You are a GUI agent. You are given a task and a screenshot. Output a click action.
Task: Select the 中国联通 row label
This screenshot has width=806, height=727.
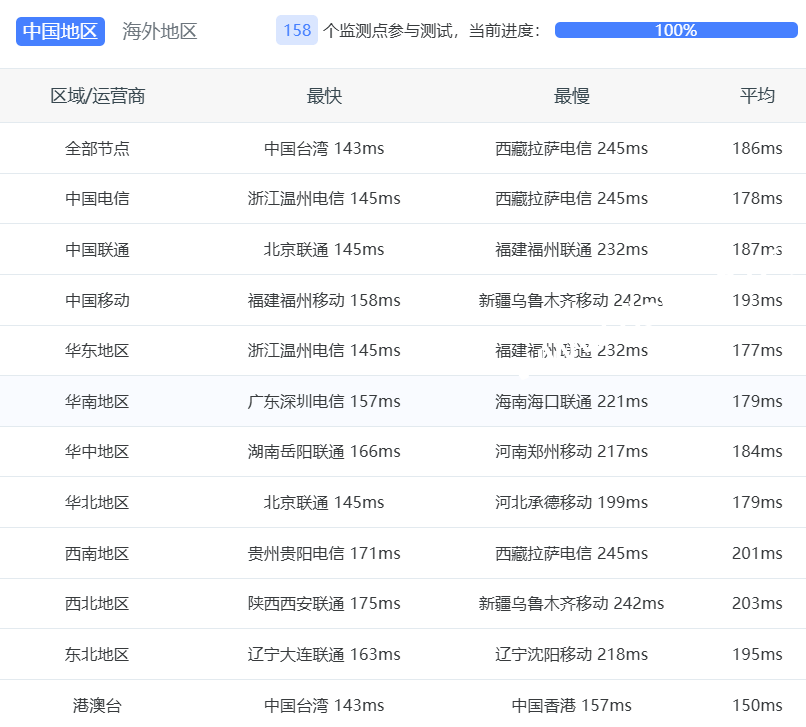pos(97,249)
